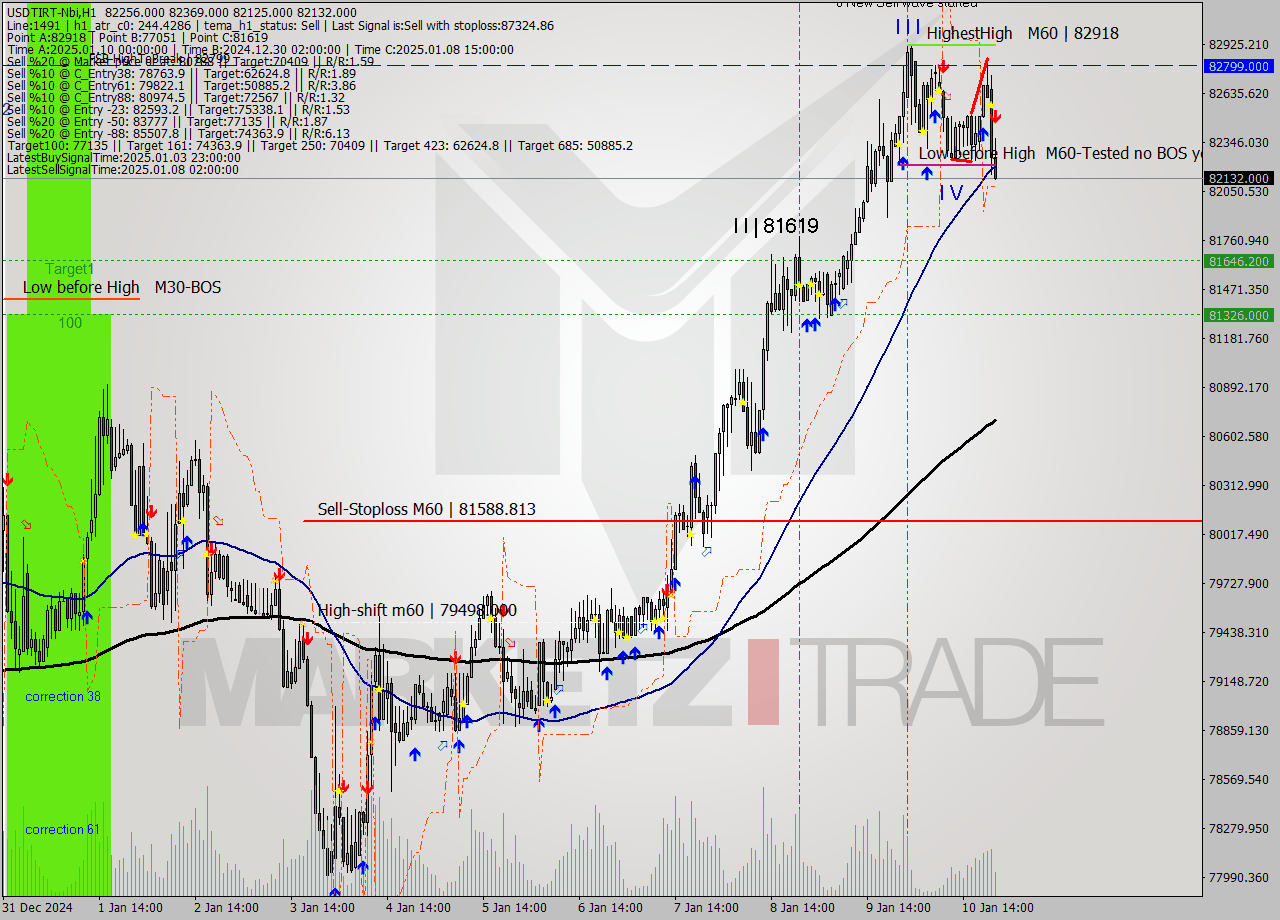Click the 82346.000 price axis label

coord(1239,142)
